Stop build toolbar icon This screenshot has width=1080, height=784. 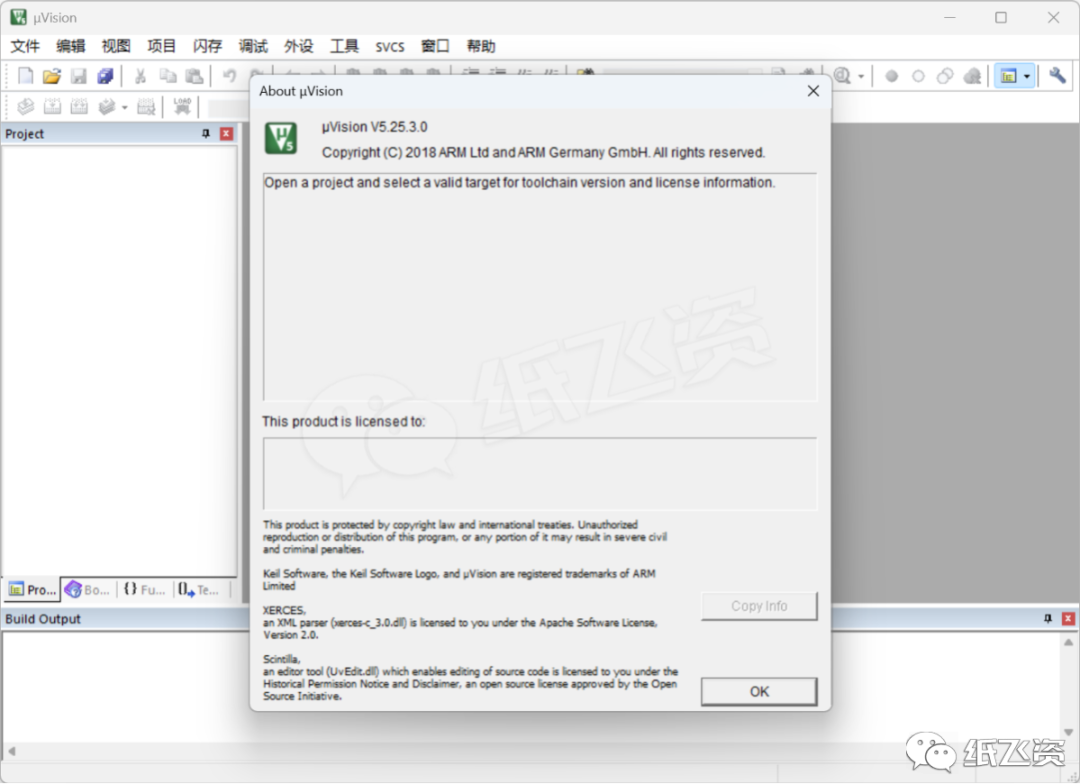[146, 107]
